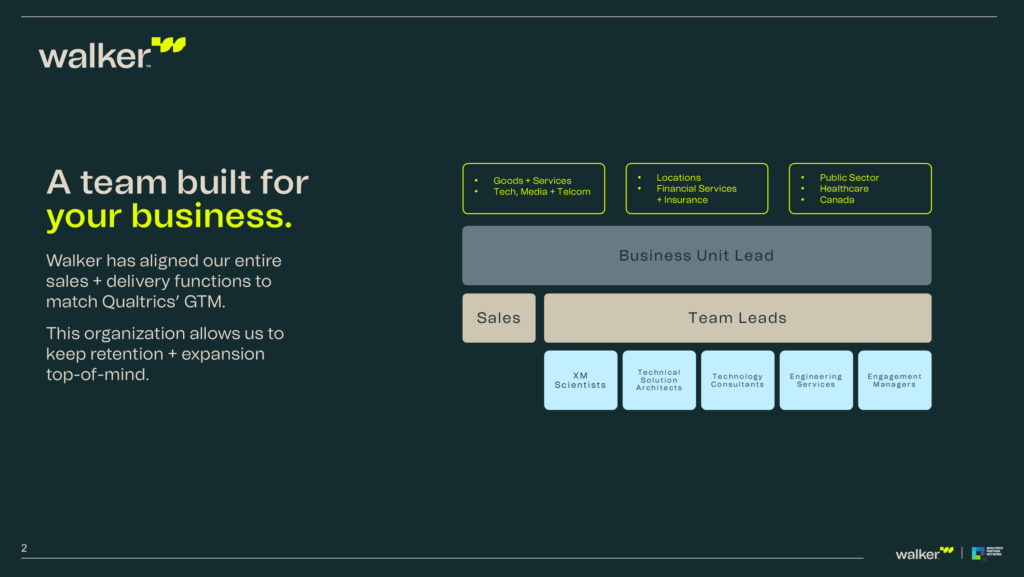Image resolution: width=1024 pixels, height=577 pixels.
Task: Click the Goods + Services outlined box
Action: [x=534, y=189]
